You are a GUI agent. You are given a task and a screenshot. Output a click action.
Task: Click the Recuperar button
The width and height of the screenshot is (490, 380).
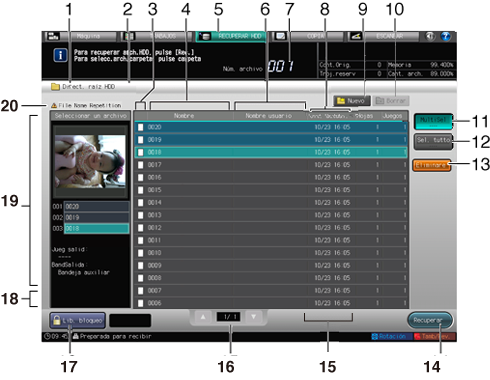click(430, 320)
